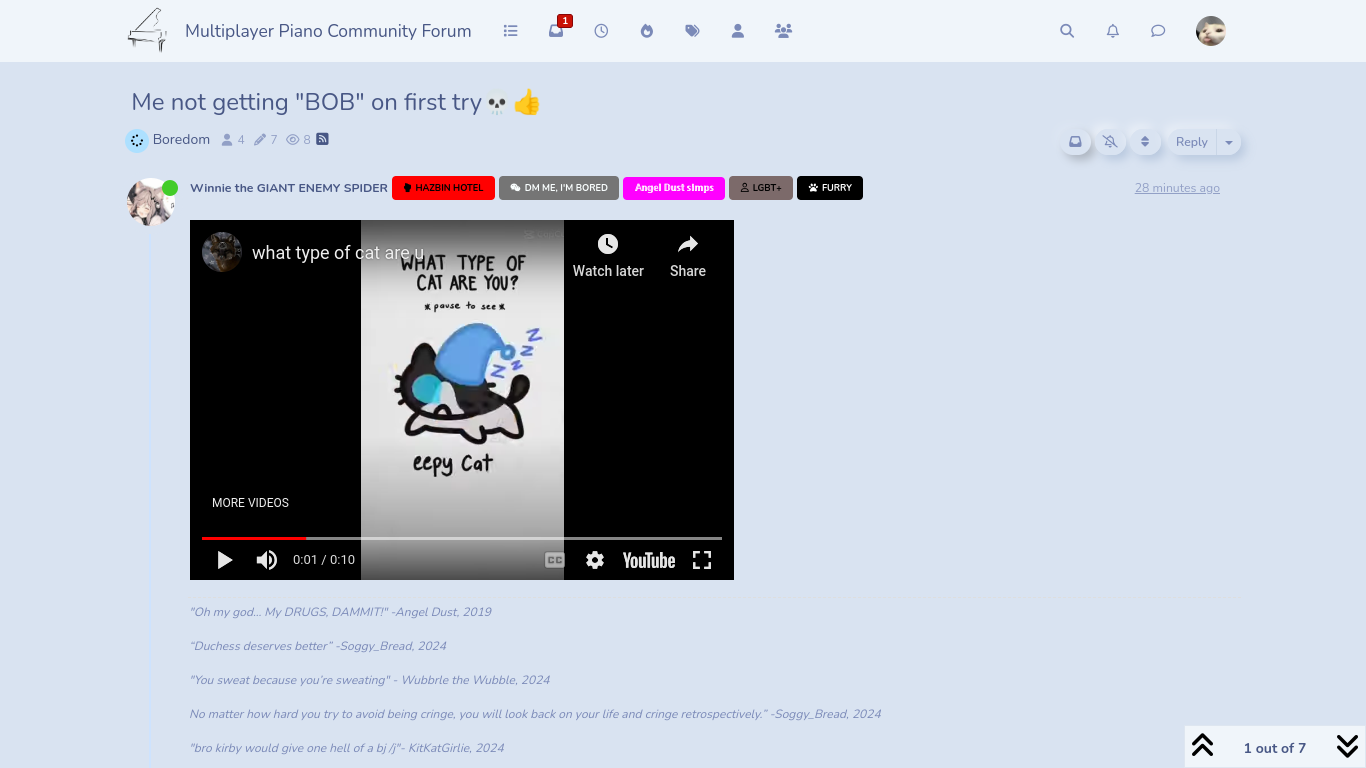Open the chat bubble icon
The image size is (1366, 768).
coord(1158,31)
